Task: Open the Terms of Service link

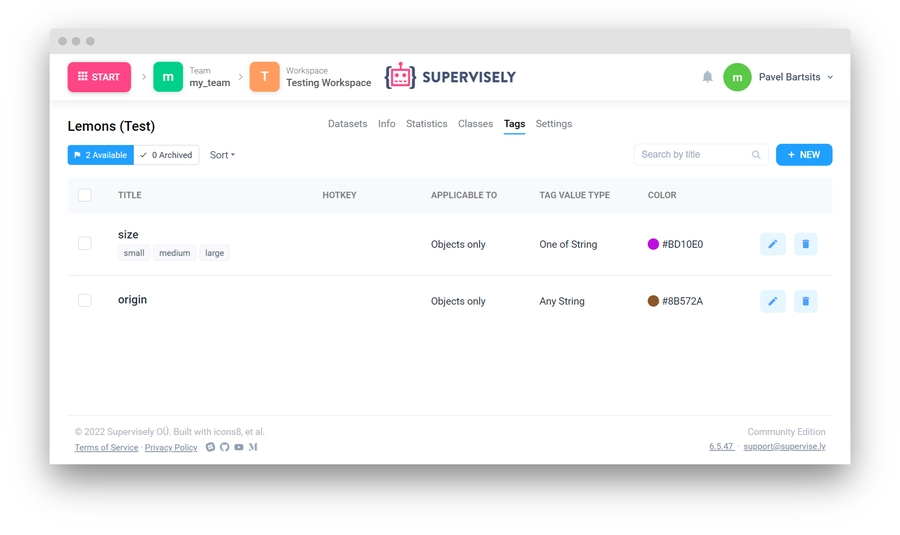Action: [106, 448]
